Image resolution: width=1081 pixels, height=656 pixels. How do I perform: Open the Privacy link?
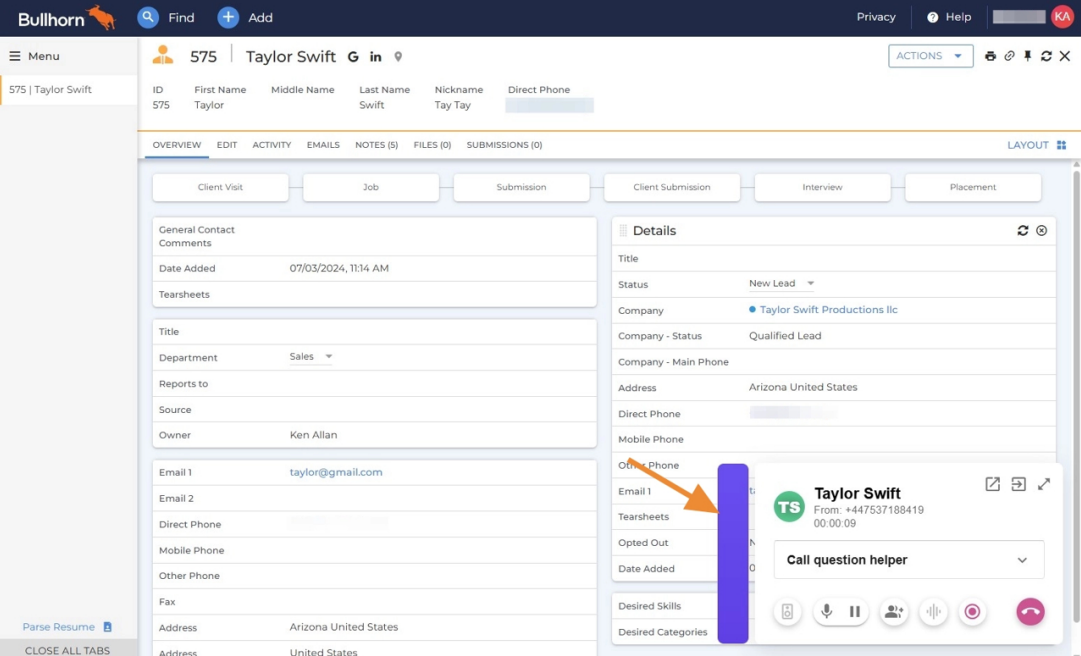pos(876,17)
